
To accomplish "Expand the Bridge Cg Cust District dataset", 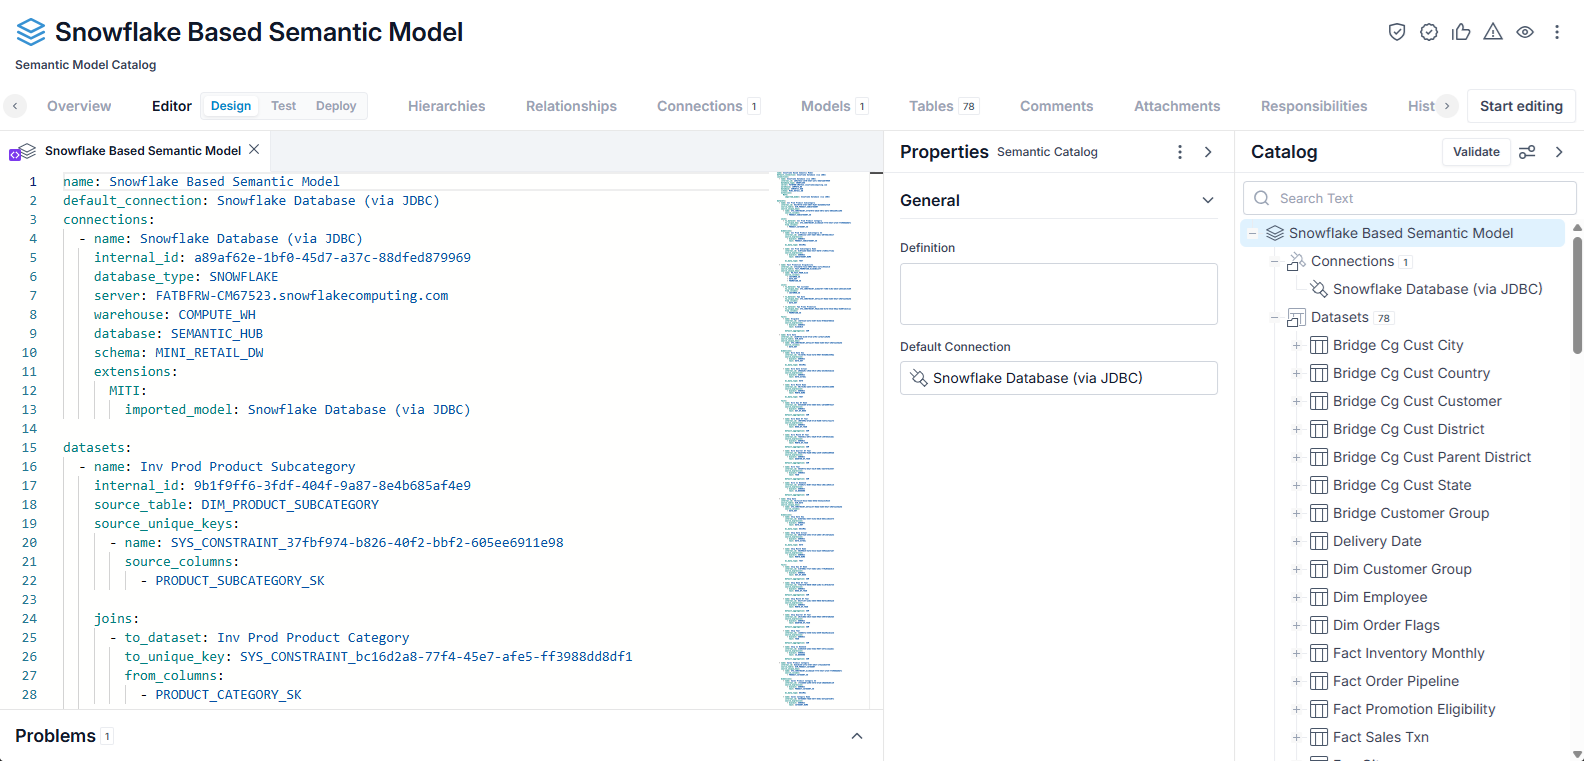I will pos(1296,429).
